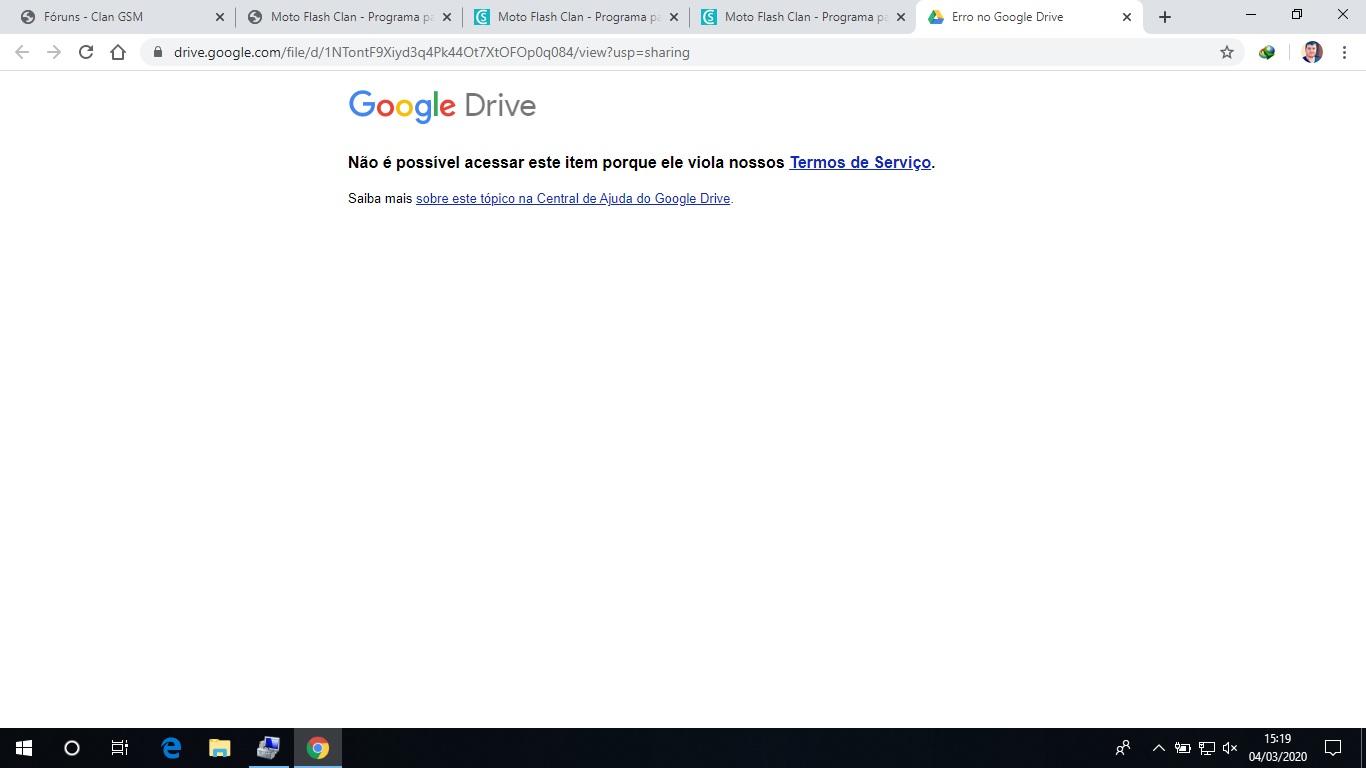The width and height of the screenshot is (1366, 768).
Task: Open the Termos de Serviço link
Action: (860, 162)
